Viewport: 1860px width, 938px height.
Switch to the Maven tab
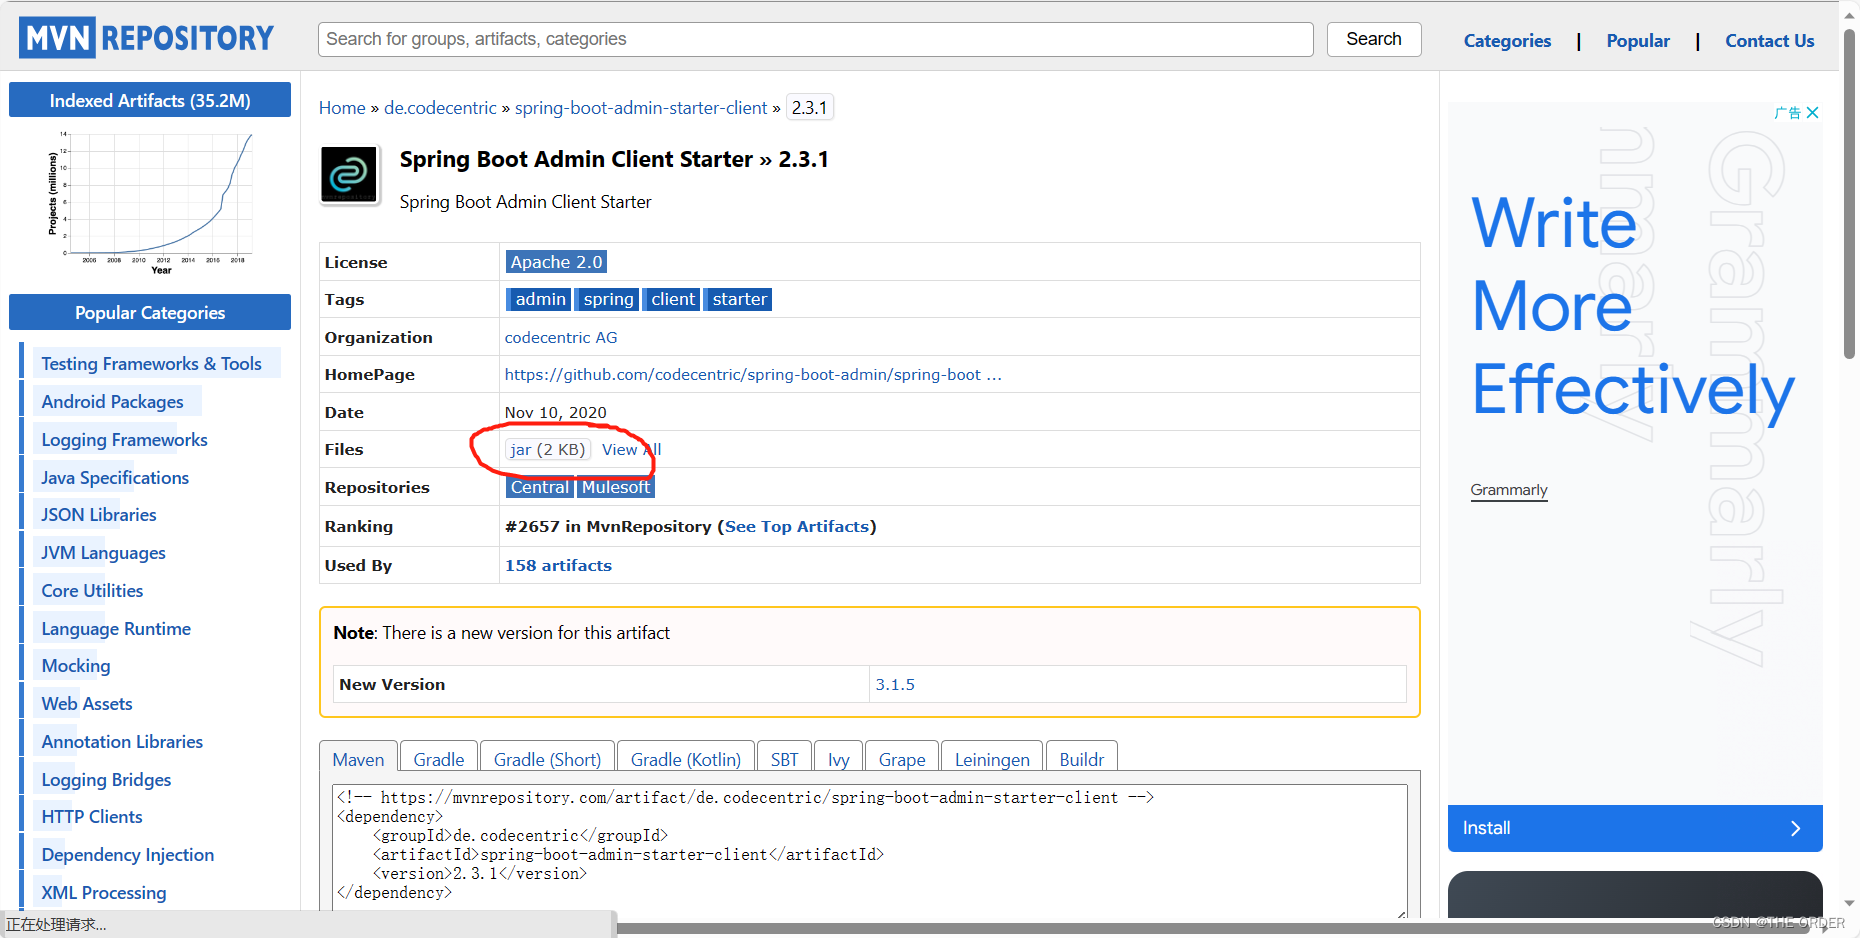[358, 759]
